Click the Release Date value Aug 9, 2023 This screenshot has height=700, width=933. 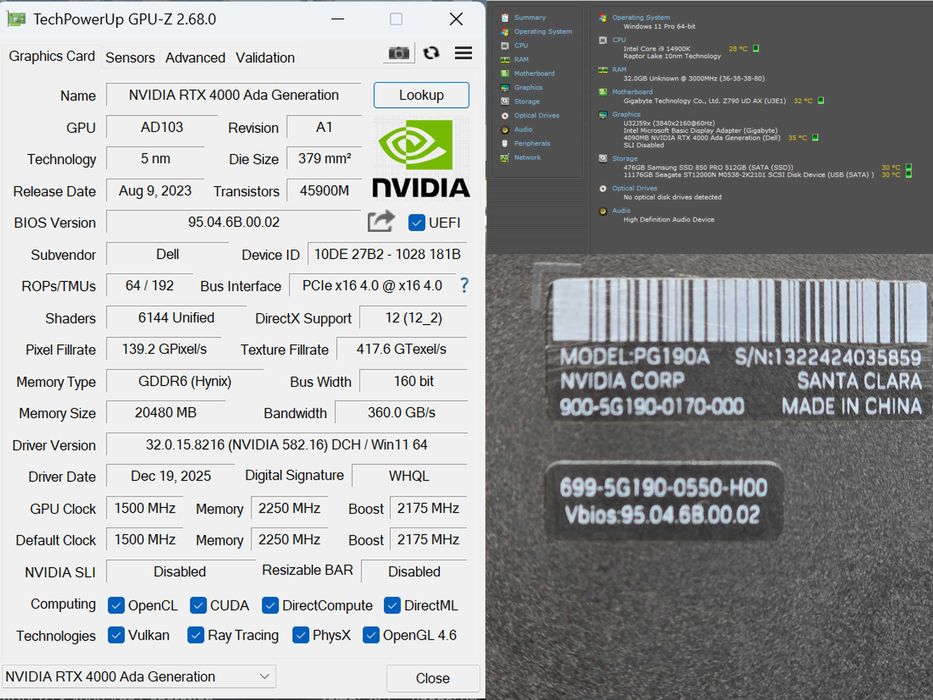coord(155,190)
